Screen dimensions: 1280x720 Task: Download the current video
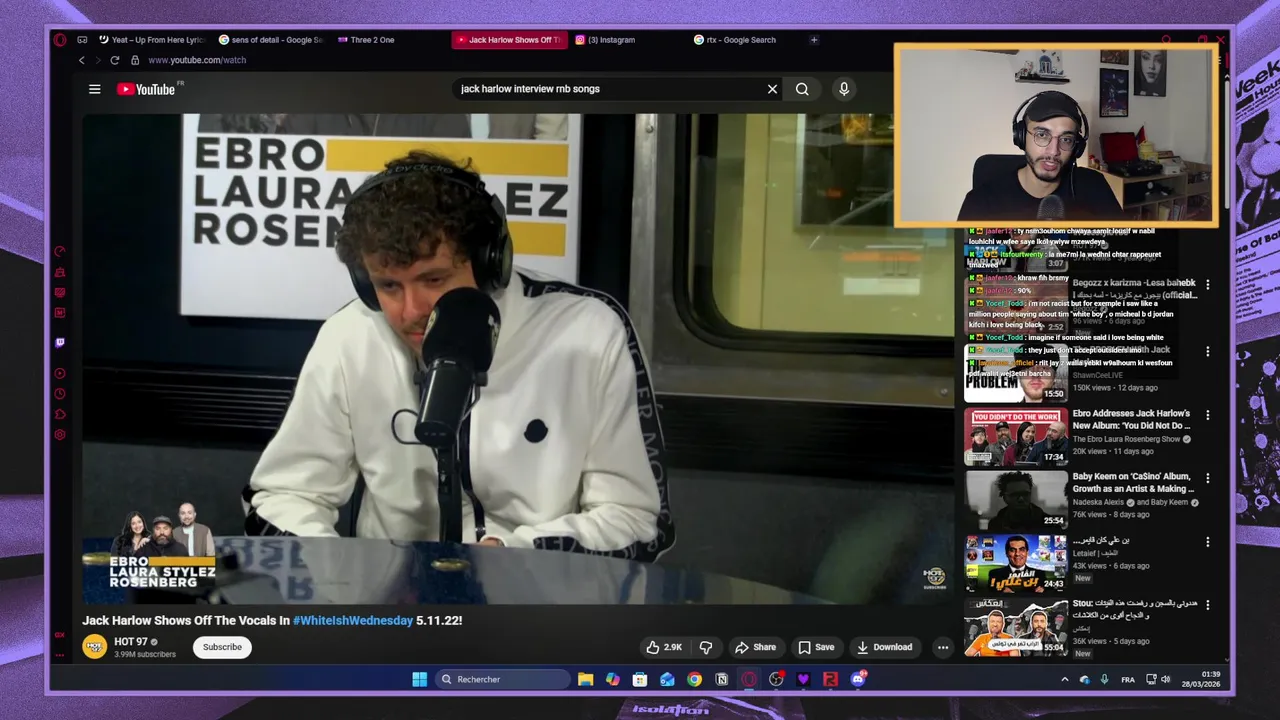pos(884,647)
